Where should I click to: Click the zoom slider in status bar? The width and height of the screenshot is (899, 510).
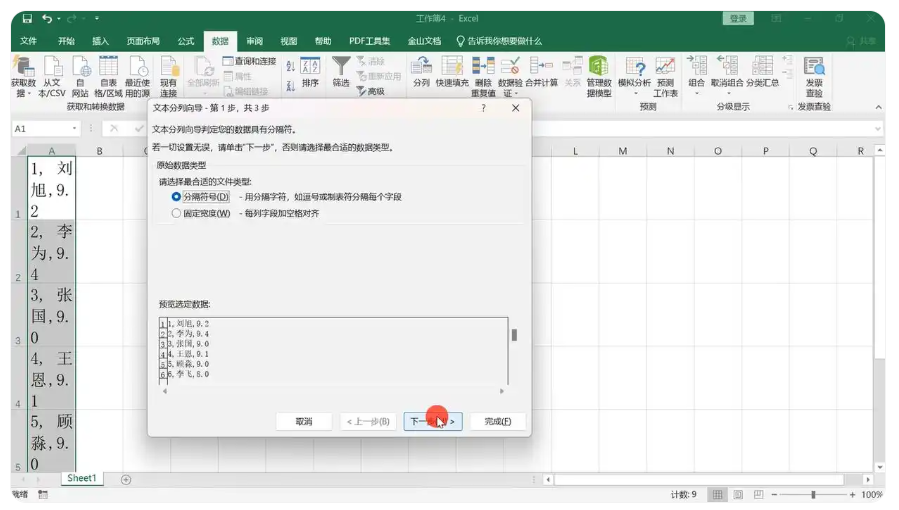coord(813,495)
